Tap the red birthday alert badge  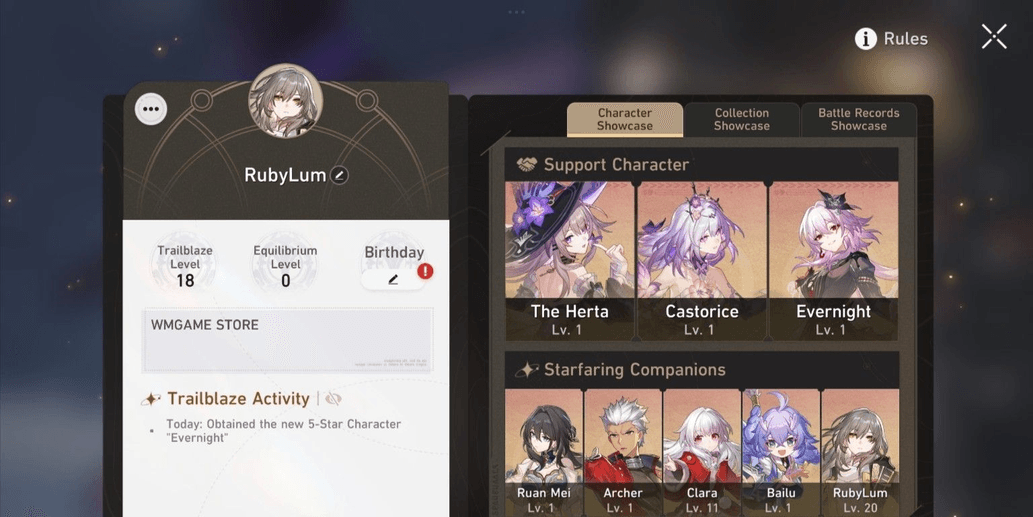click(x=425, y=271)
